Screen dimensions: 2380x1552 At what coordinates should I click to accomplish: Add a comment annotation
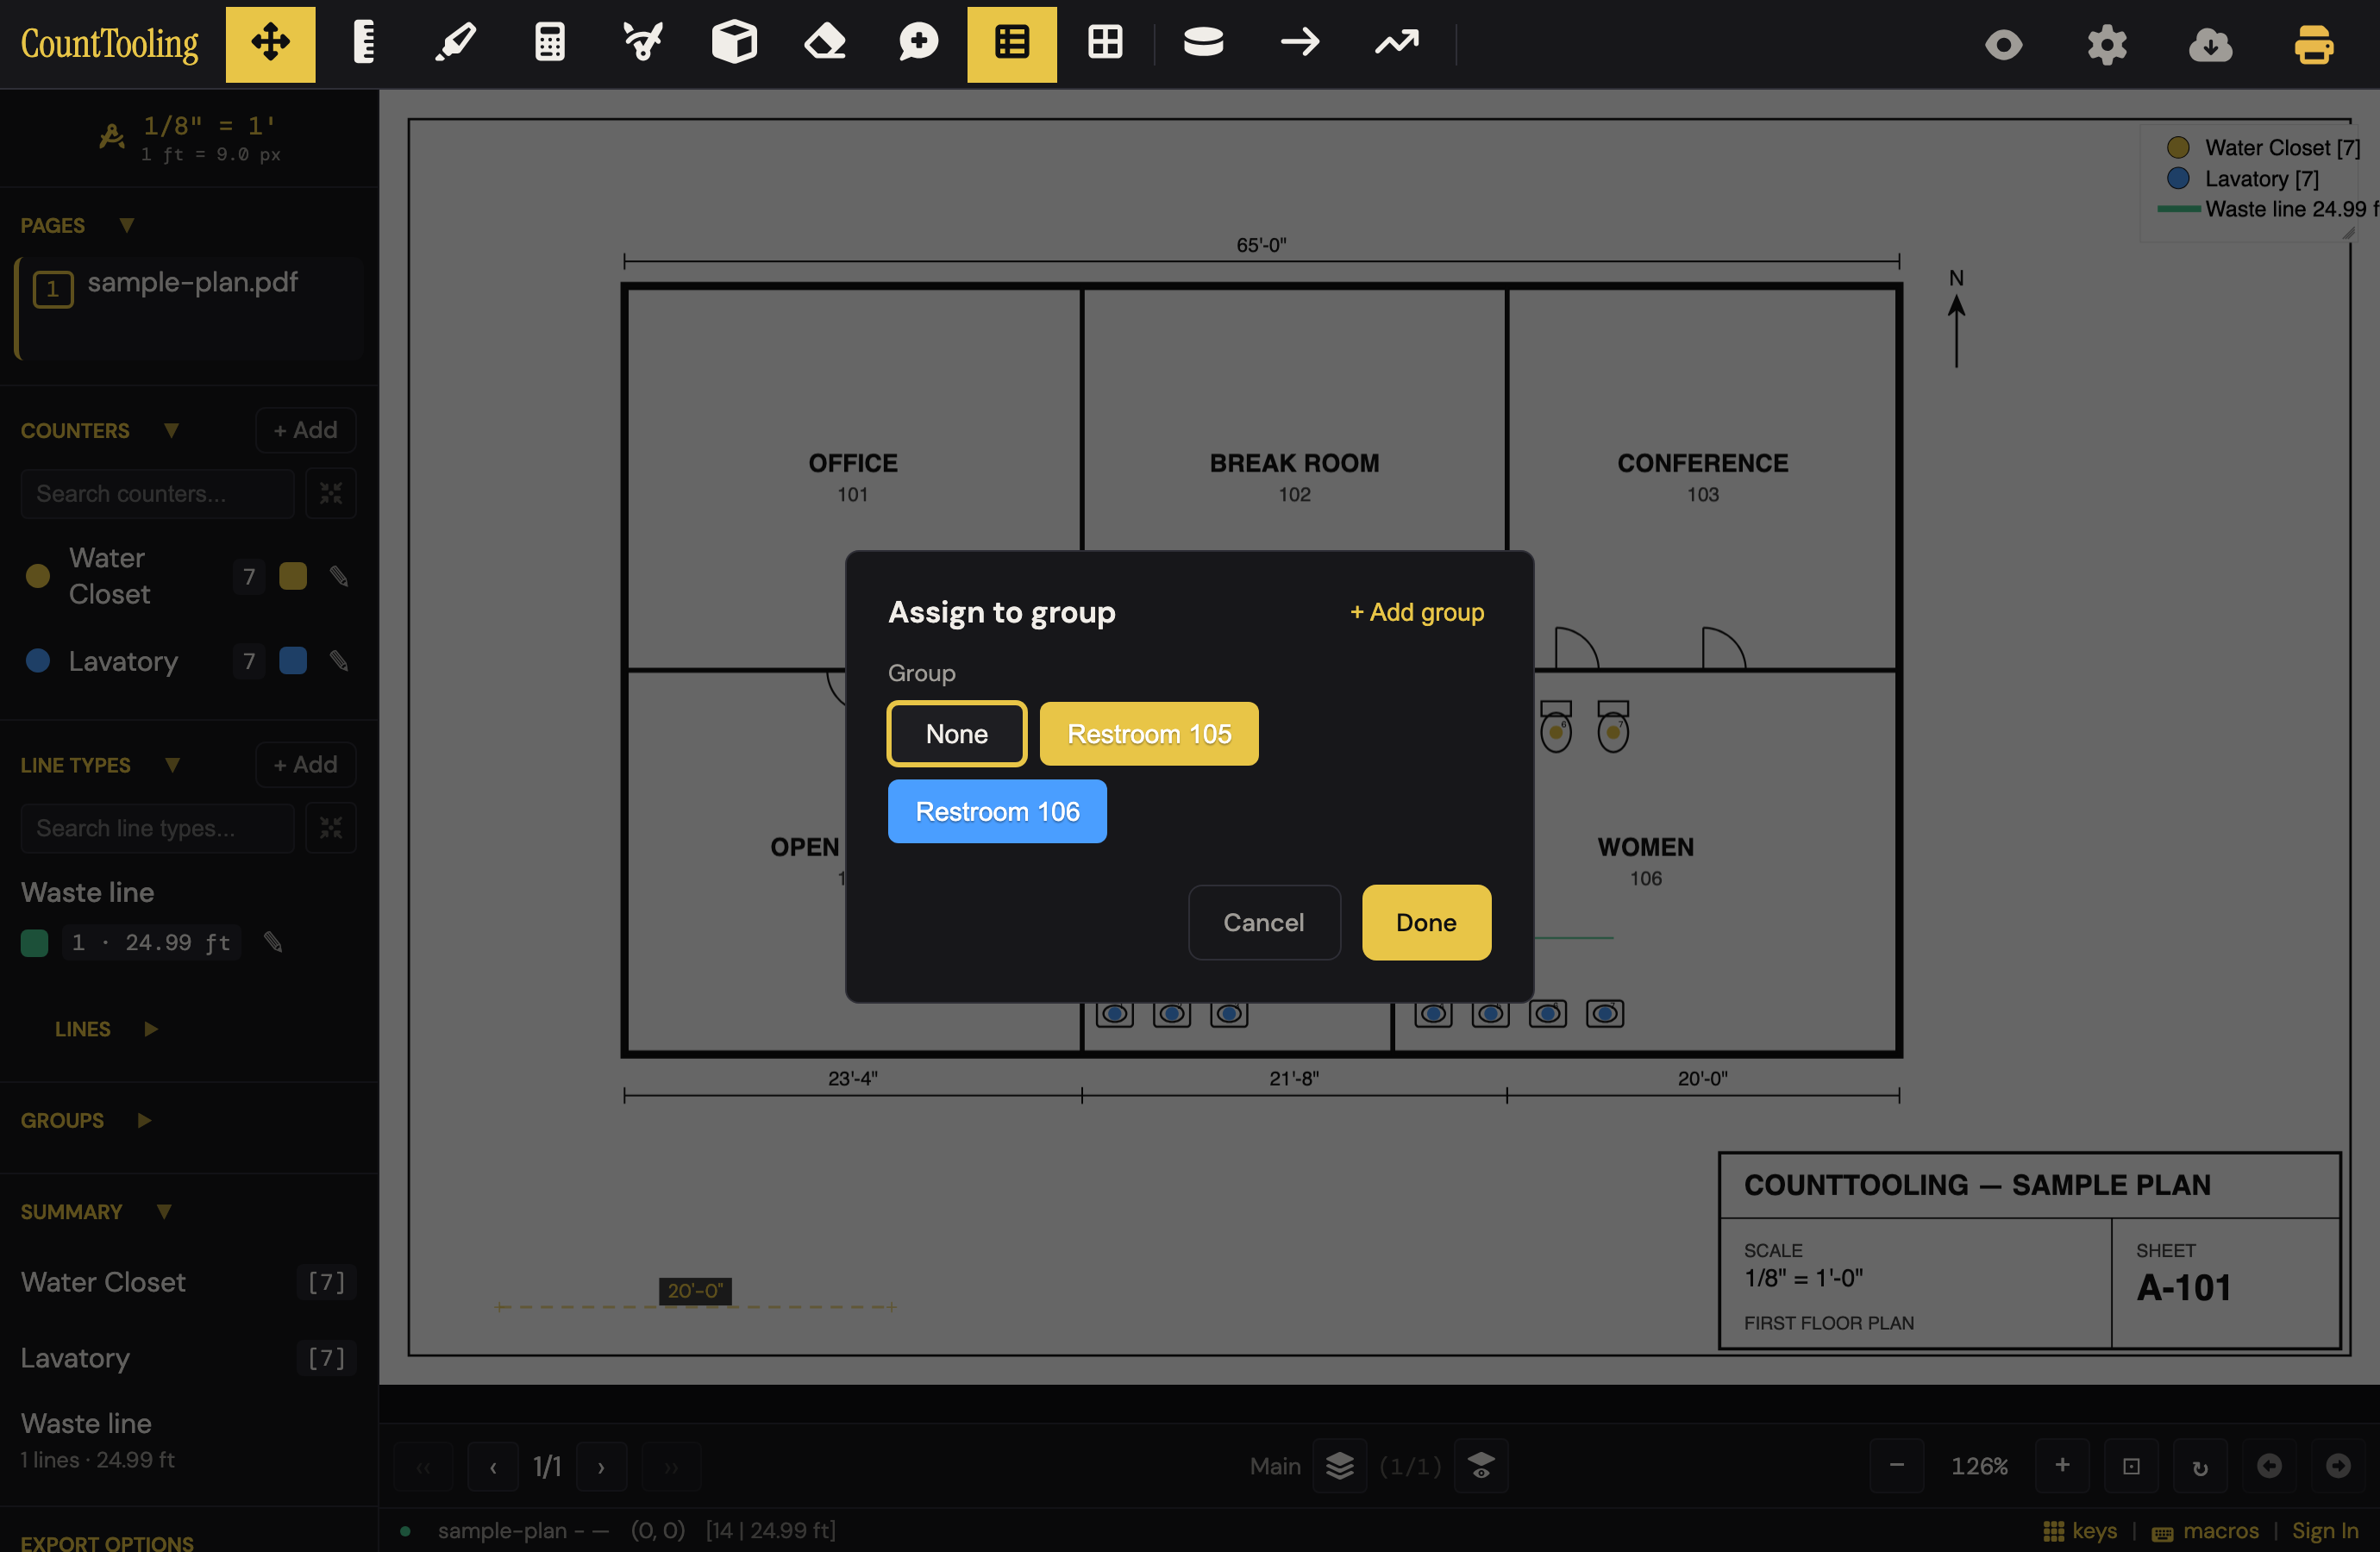pos(918,44)
